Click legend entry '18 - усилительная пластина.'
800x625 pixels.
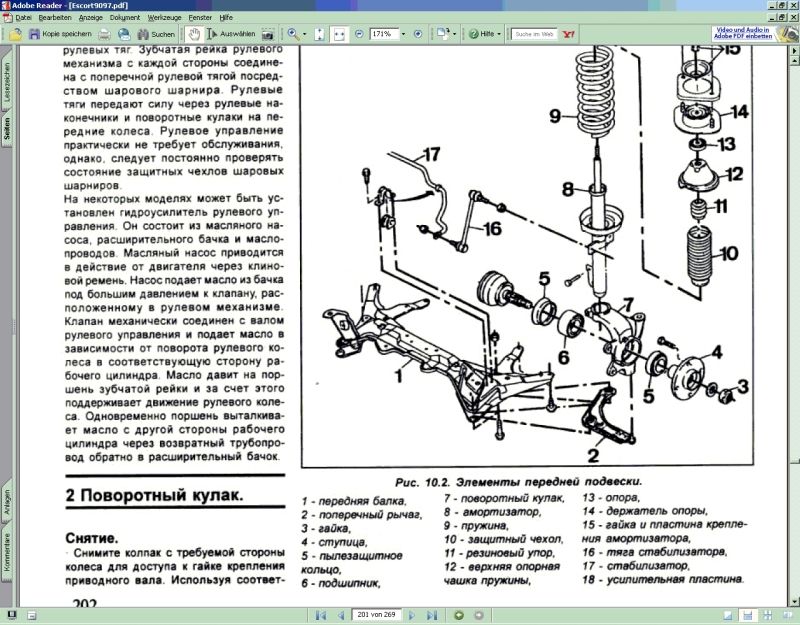coord(663,579)
